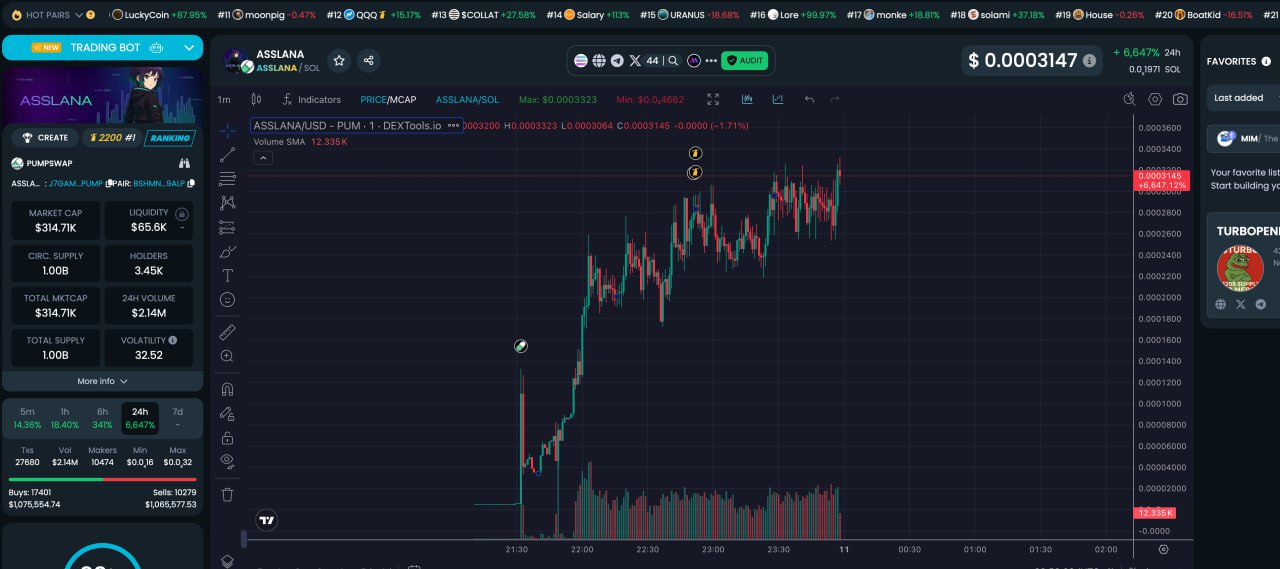The height and width of the screenshot is (569, 1280).
Task: Take a chart snapshot with camera icon
Action: click(1180, 99)
